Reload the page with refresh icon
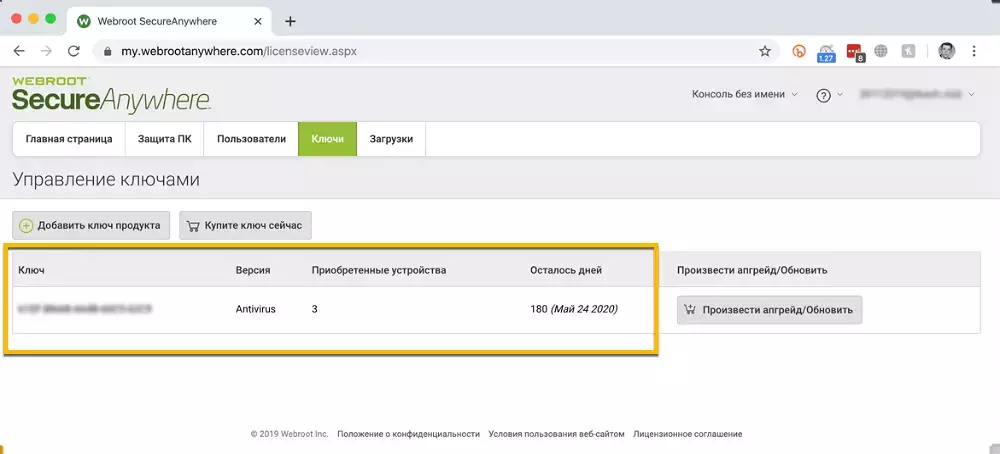This screenshot has height=454, width=1000. pos(74,51)
